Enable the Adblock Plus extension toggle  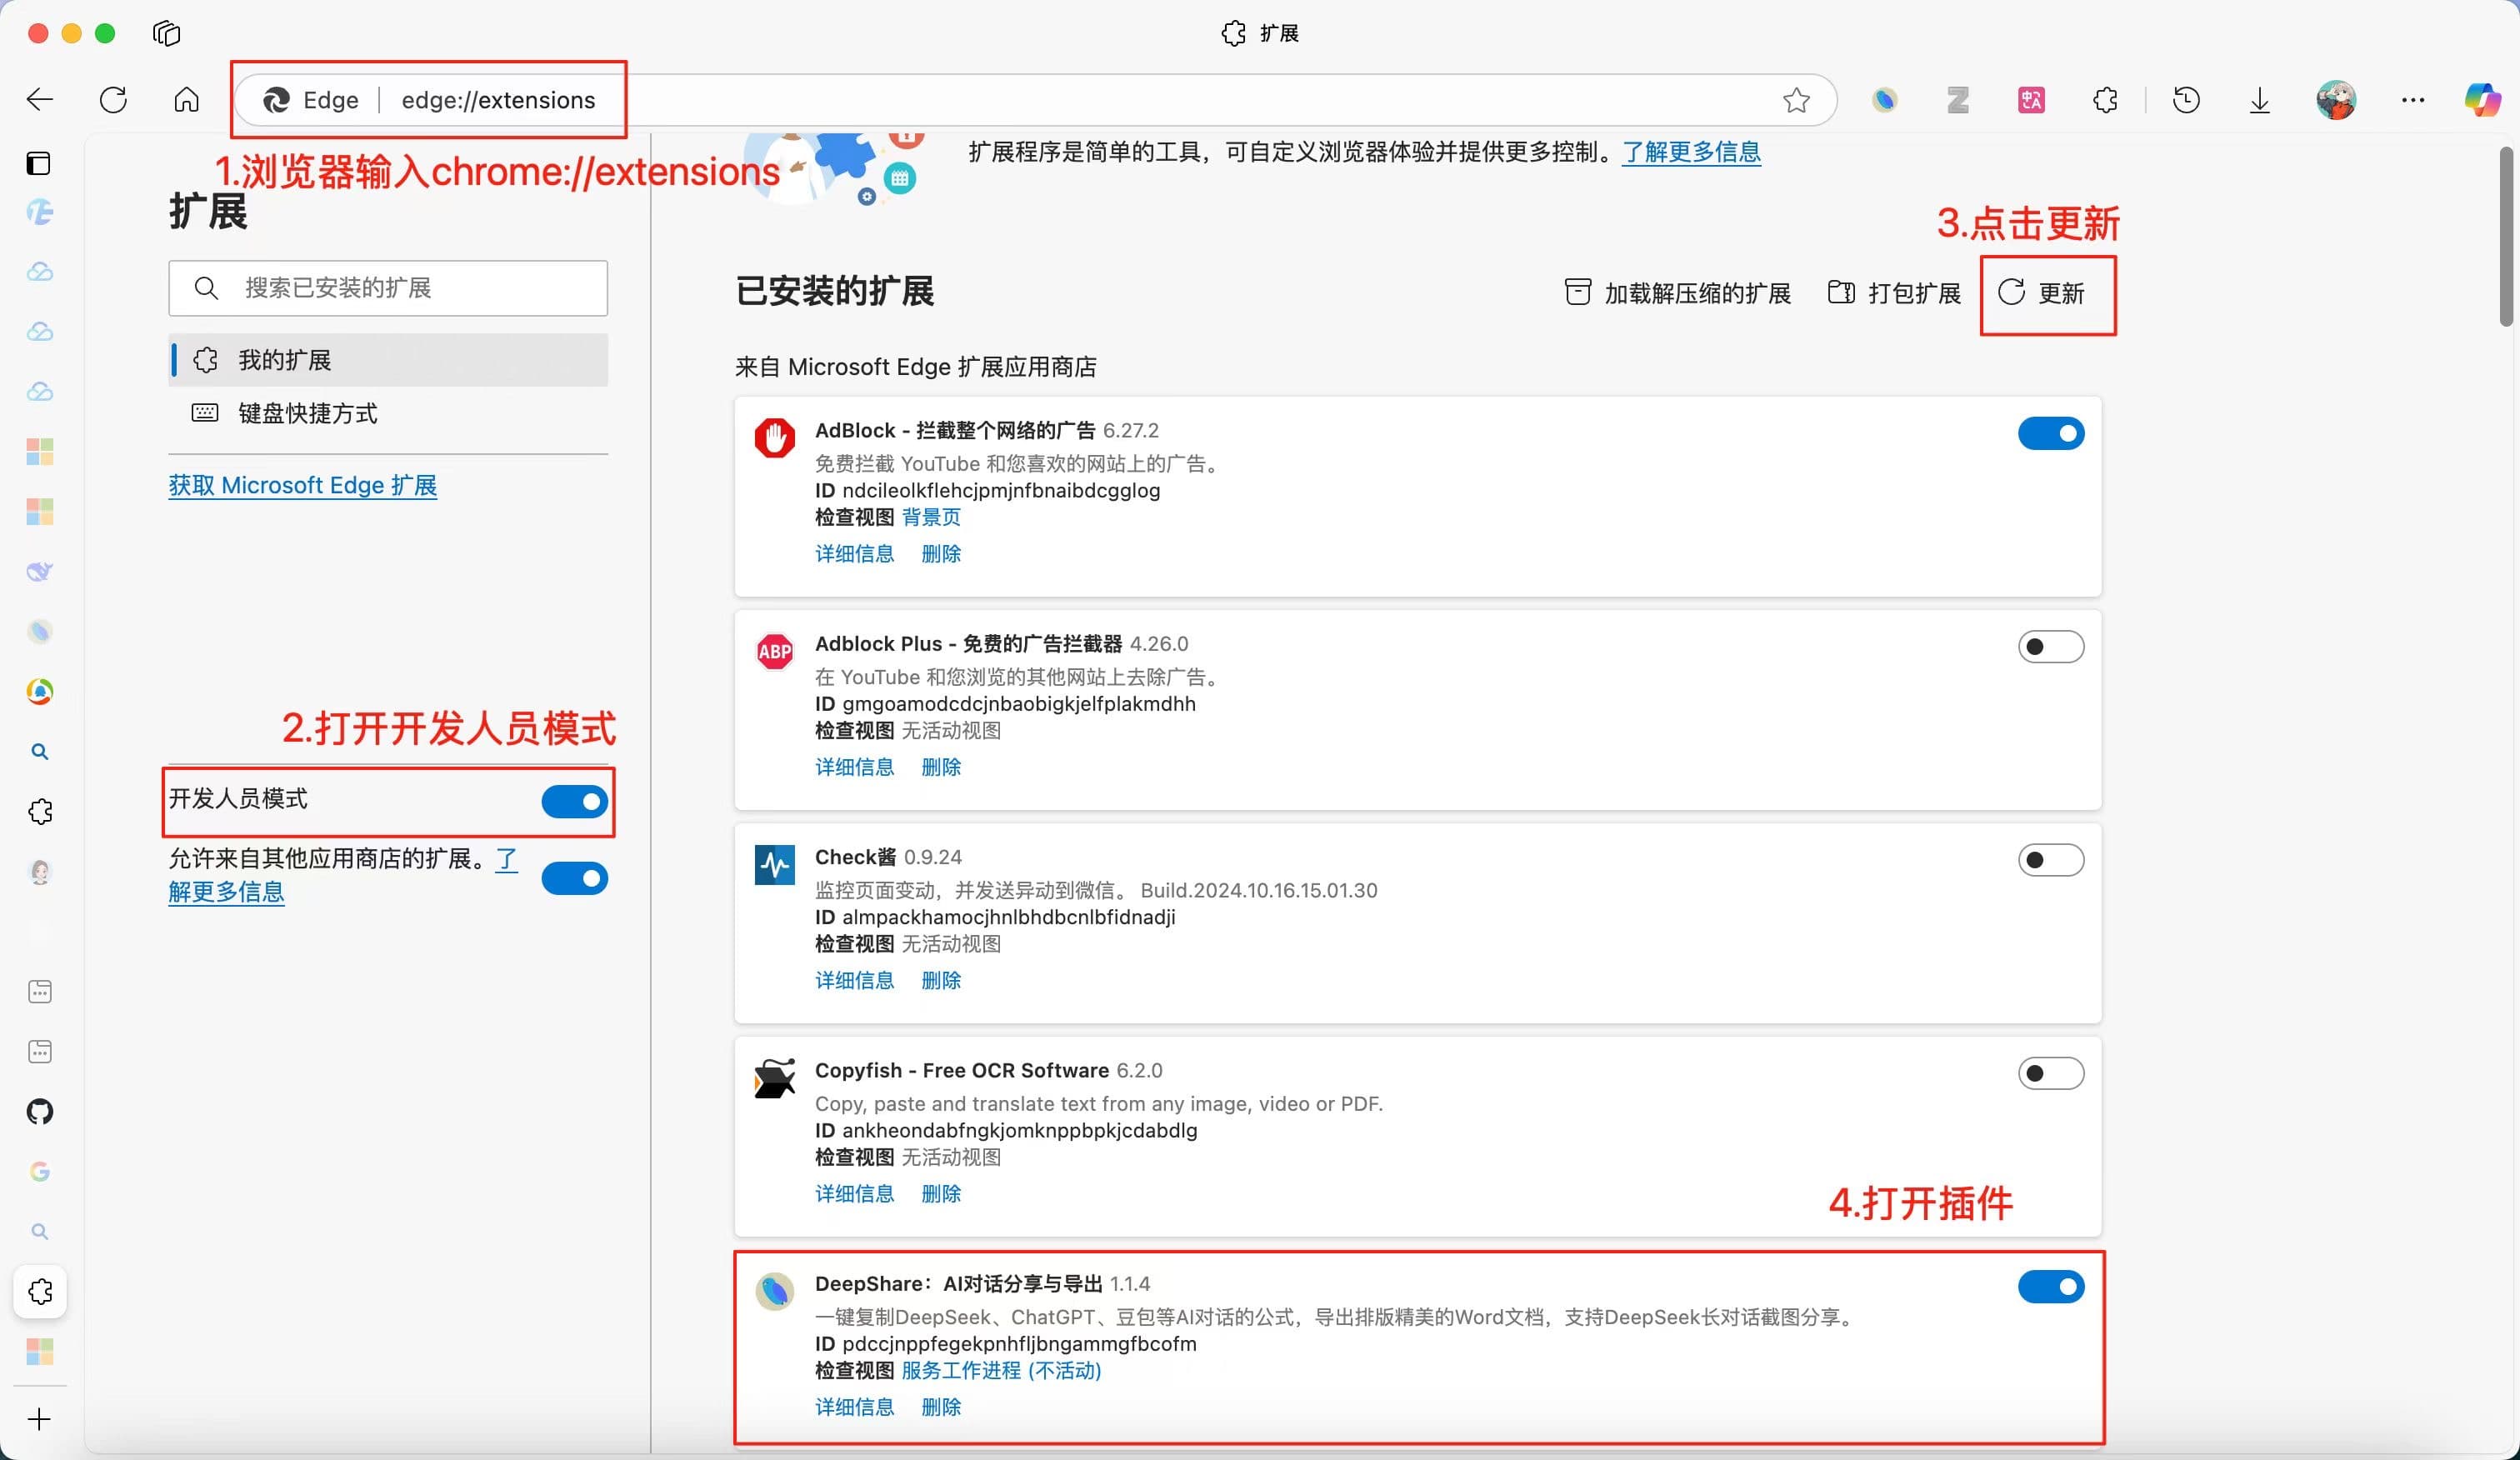click(x=2050, y=647)
